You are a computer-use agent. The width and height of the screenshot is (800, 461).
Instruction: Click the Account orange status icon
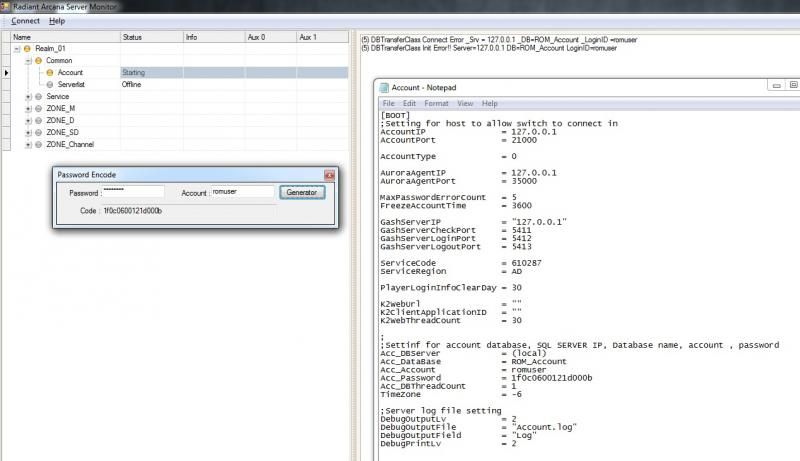[x=50, y=73]
